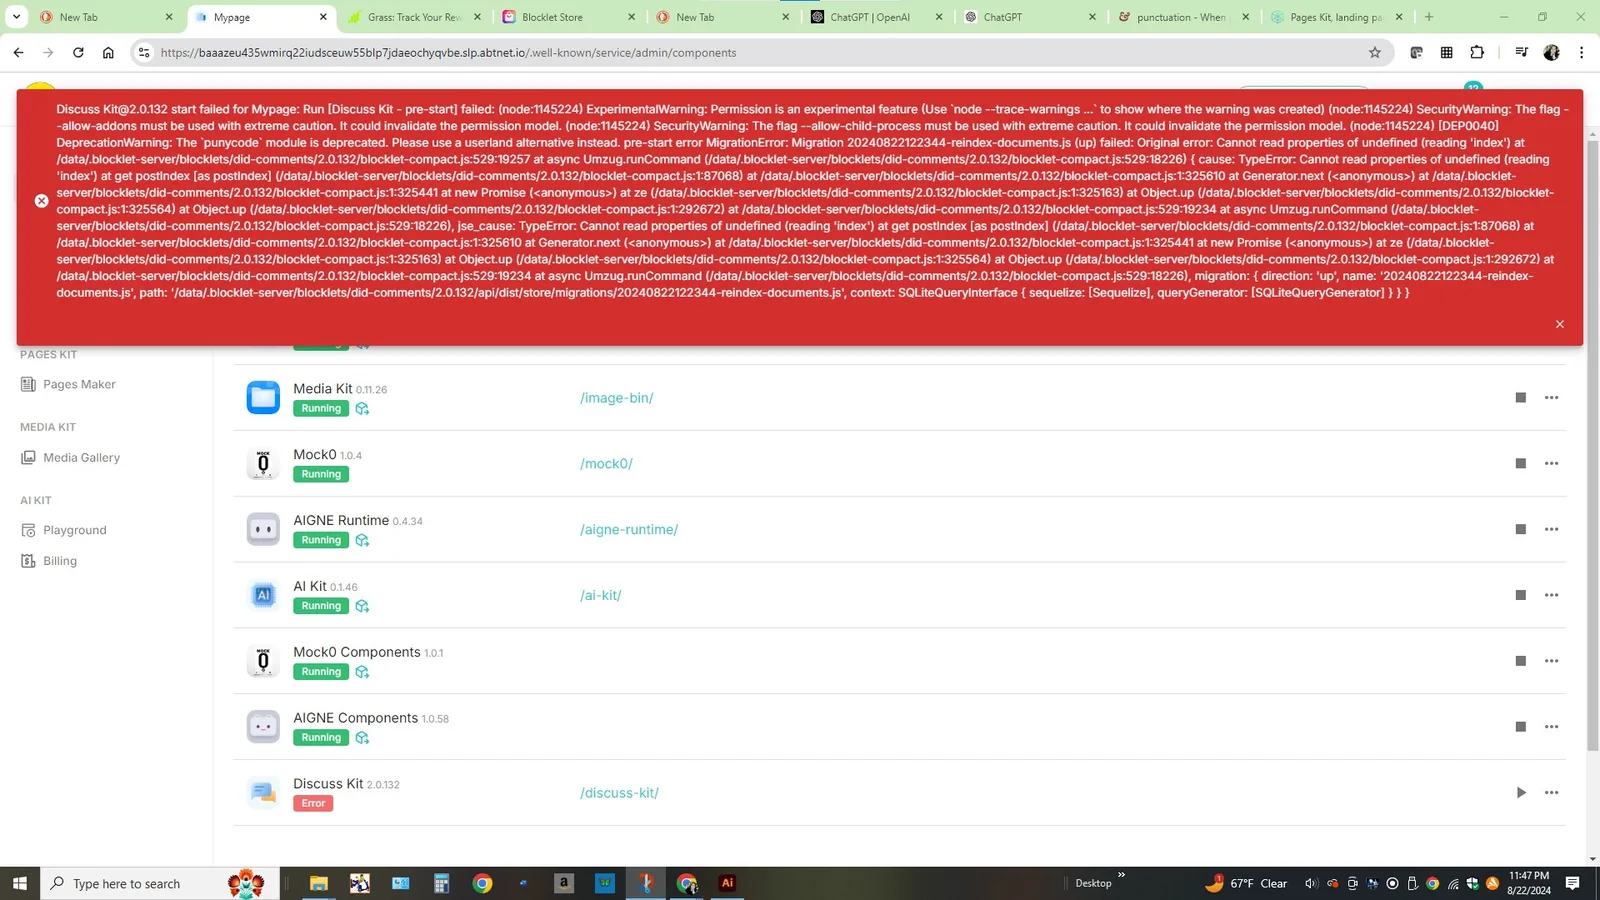Click the Windows taskbar search box
Viewport: 1600px width, 900px height.
coord(160,883)
